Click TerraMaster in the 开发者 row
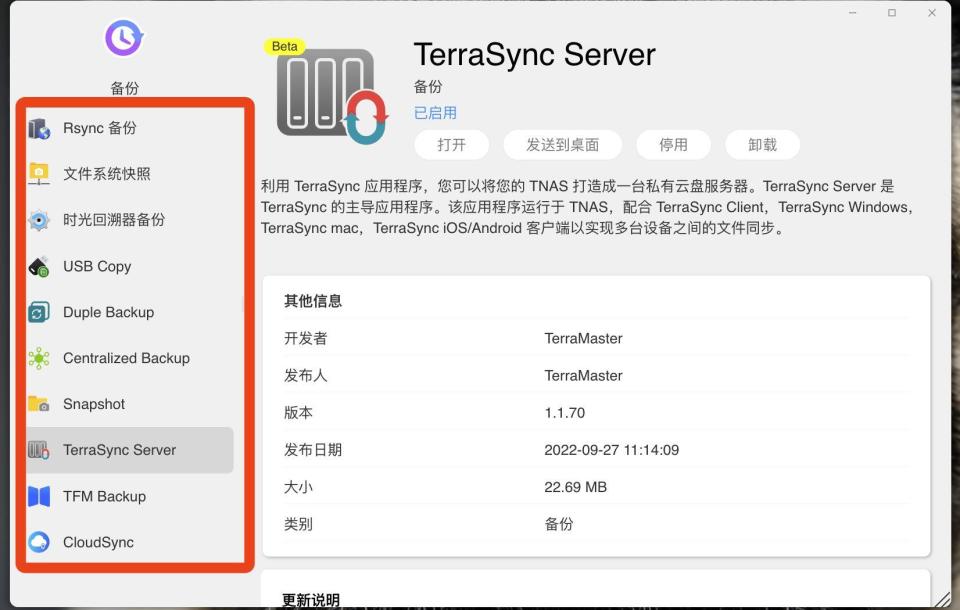Screen dimensions: 960x610 [583, 339]
